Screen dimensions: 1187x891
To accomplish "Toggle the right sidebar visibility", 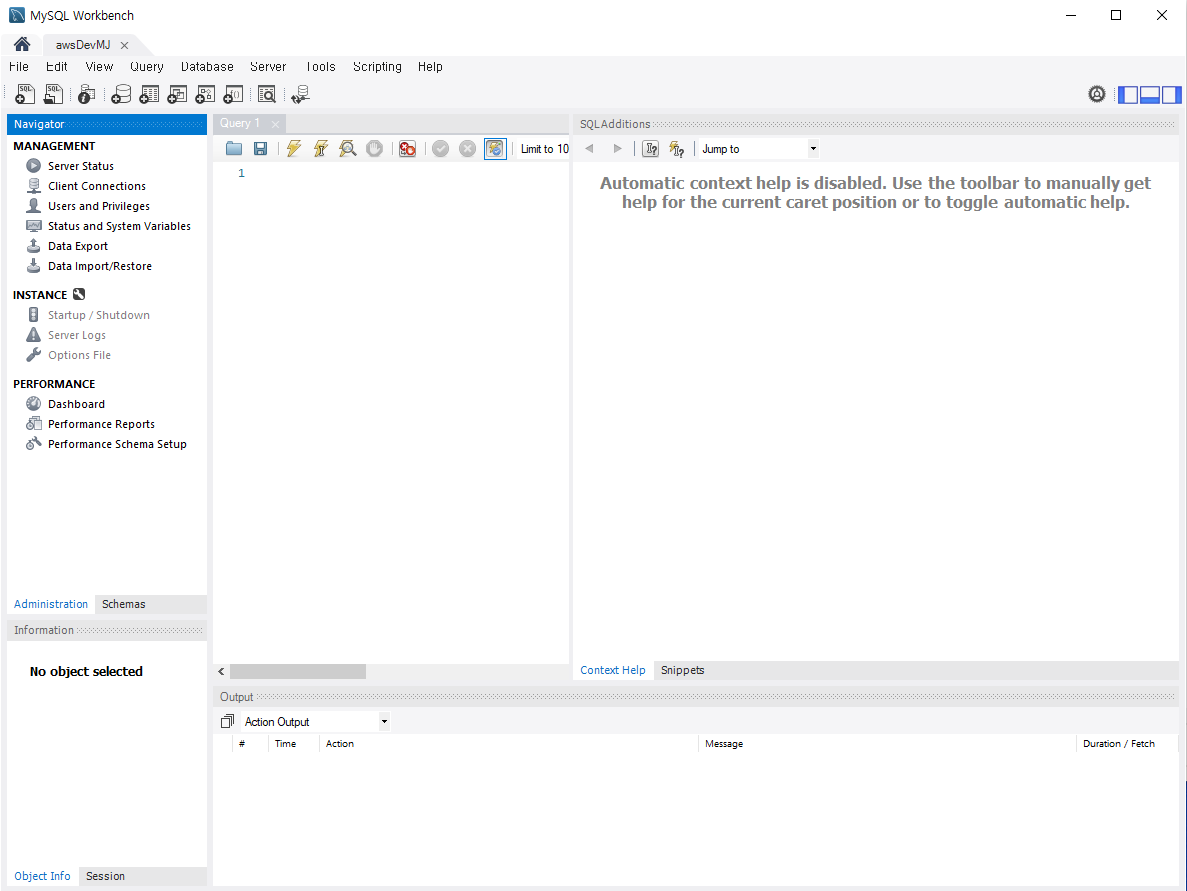I will pos(1171,95).
